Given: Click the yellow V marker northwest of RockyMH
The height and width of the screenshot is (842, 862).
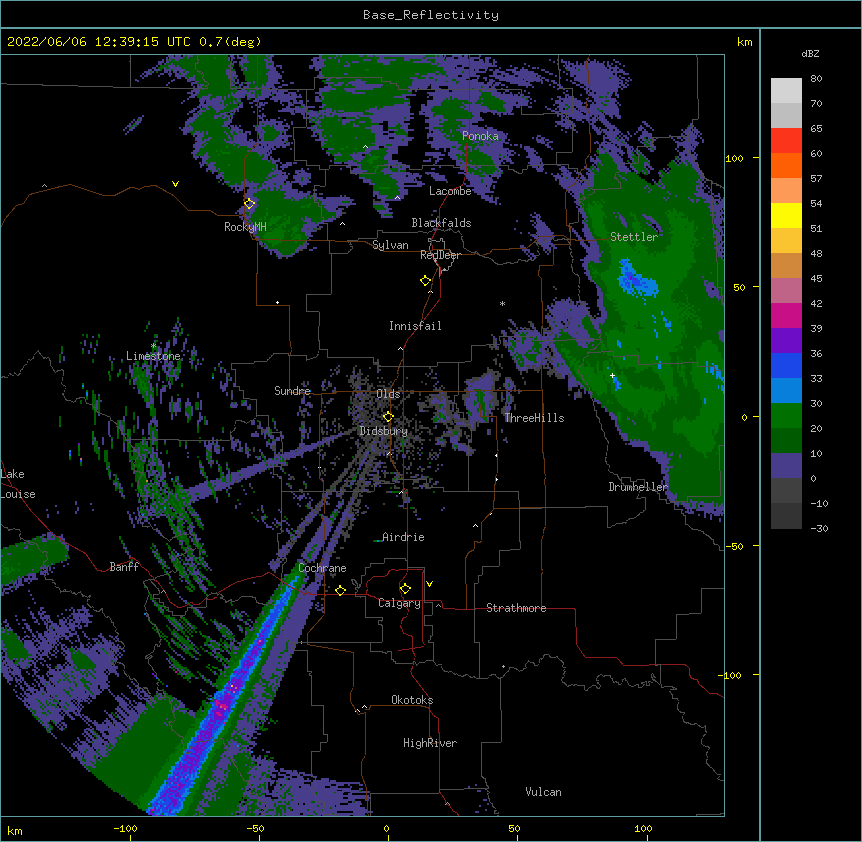Looking at the screenshot, I should tap(175, 184).
